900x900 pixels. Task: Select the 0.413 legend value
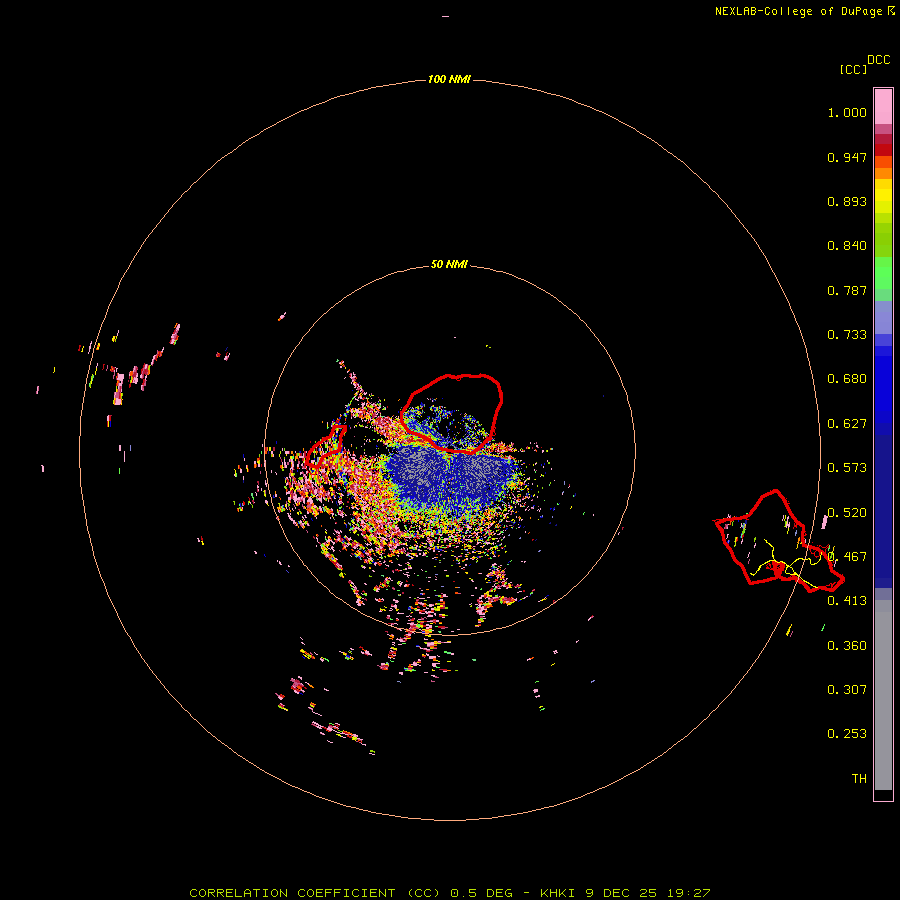847,601
